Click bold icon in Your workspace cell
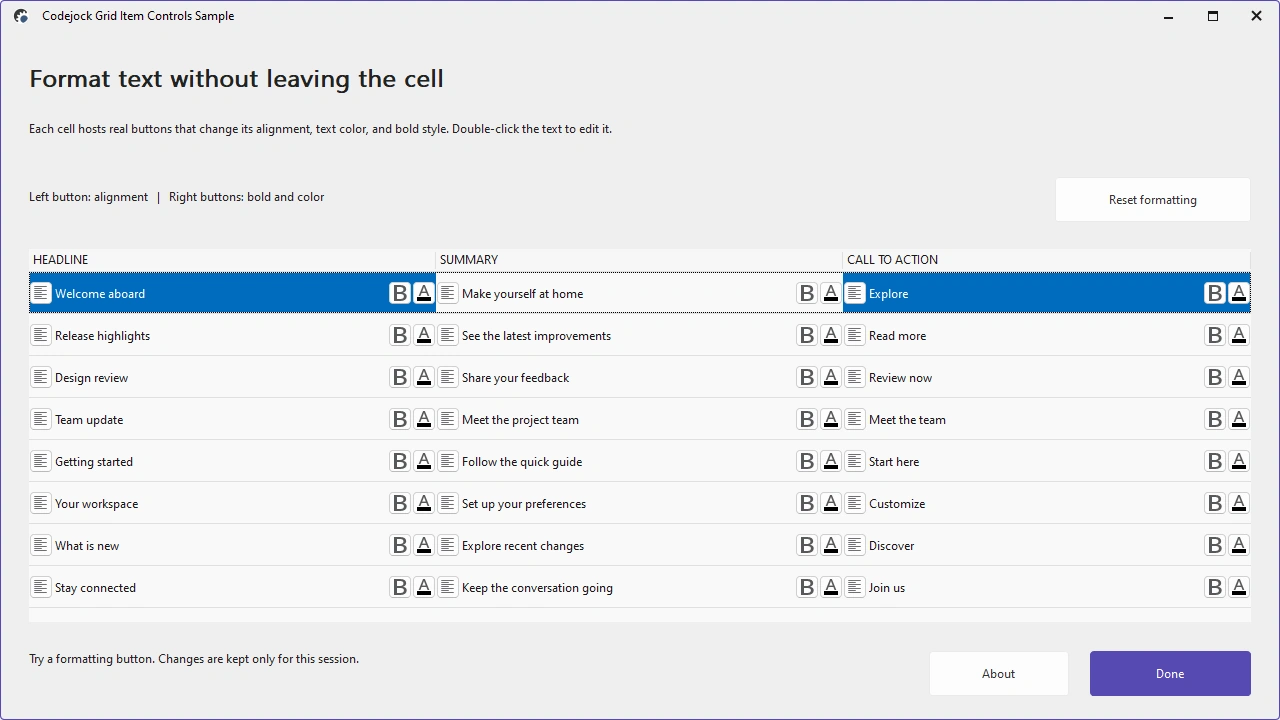The width and height of the screenshot is (1280, 720). [x=400, y=503]
